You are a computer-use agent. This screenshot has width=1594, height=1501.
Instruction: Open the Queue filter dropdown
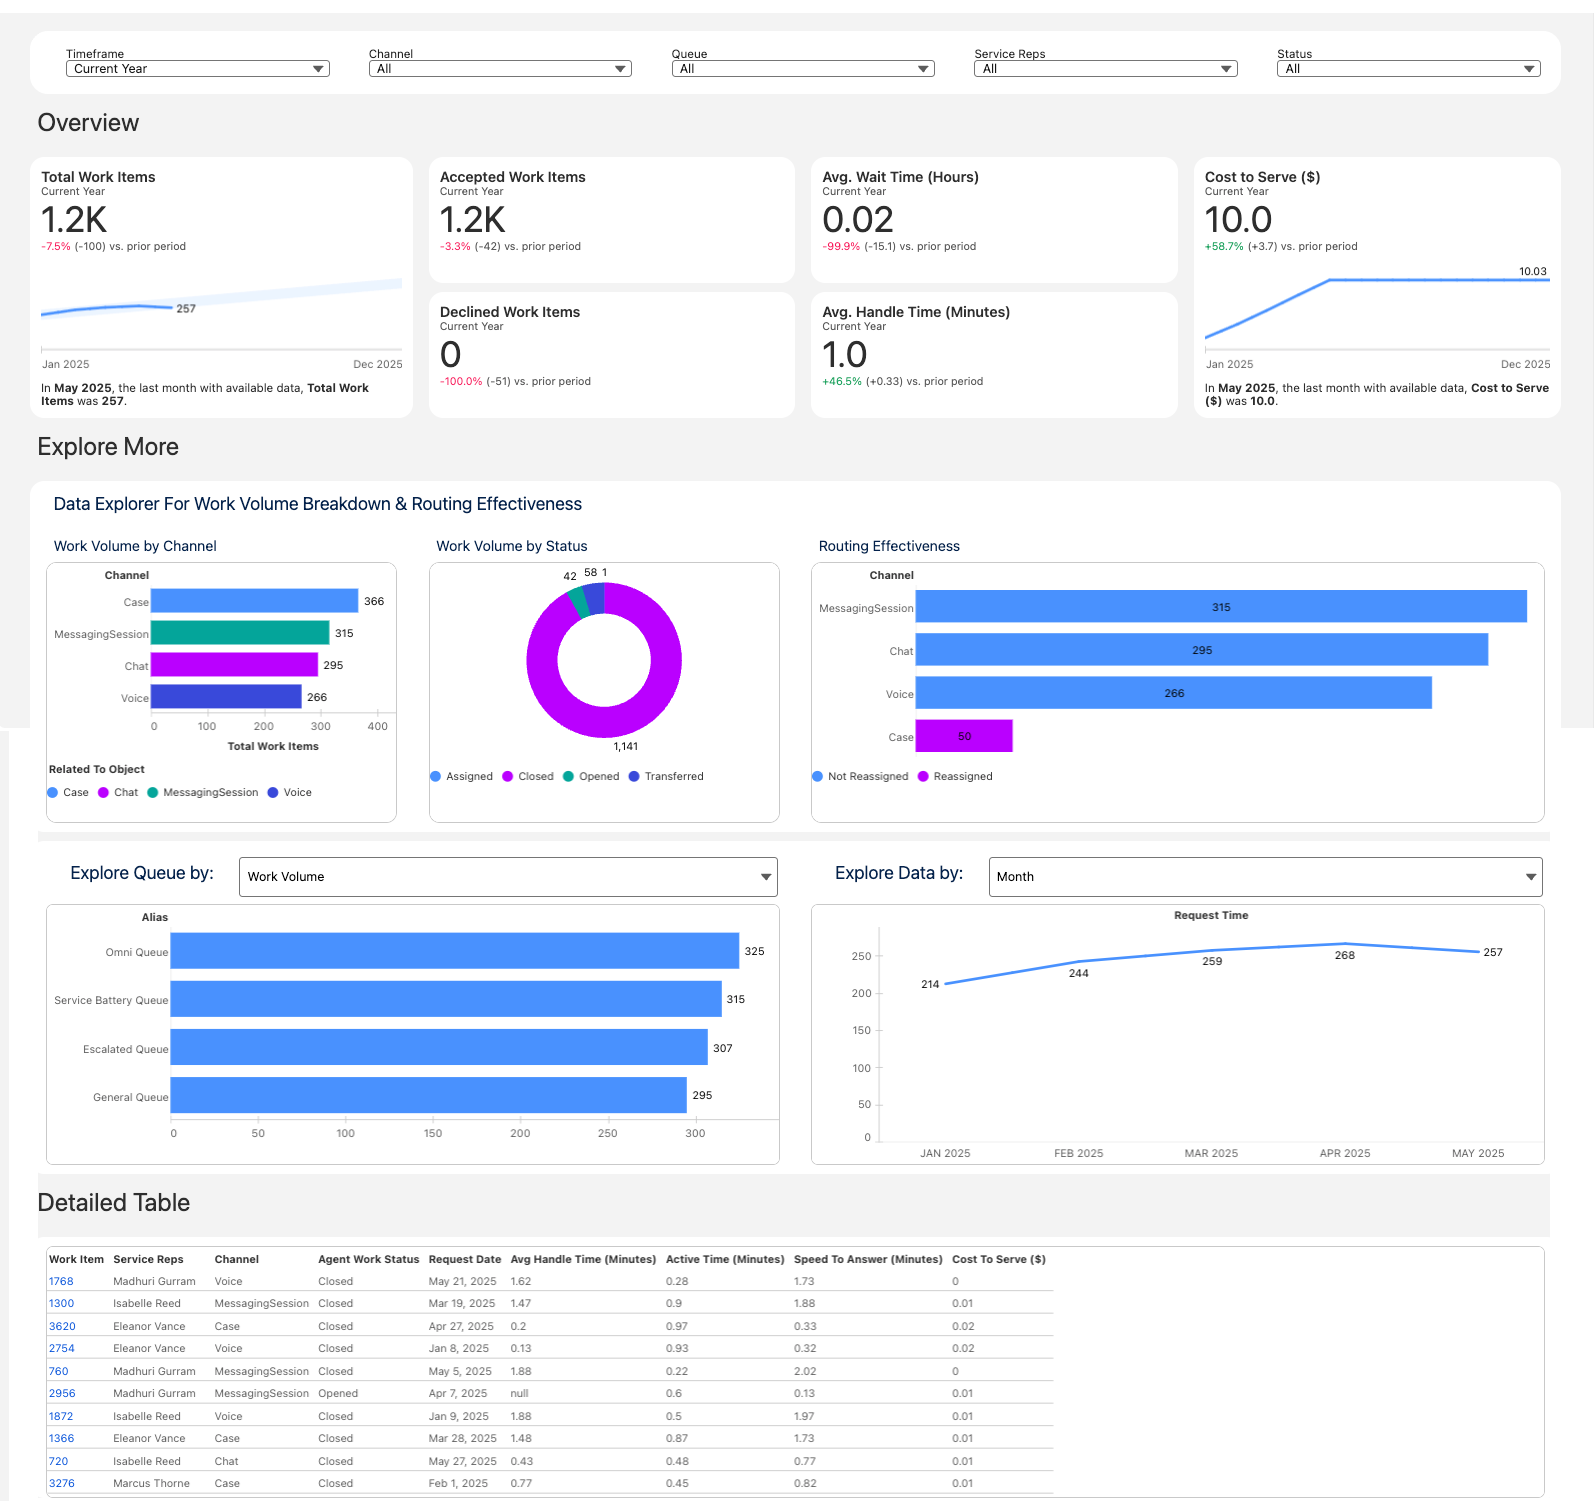[x=803, y=69]
